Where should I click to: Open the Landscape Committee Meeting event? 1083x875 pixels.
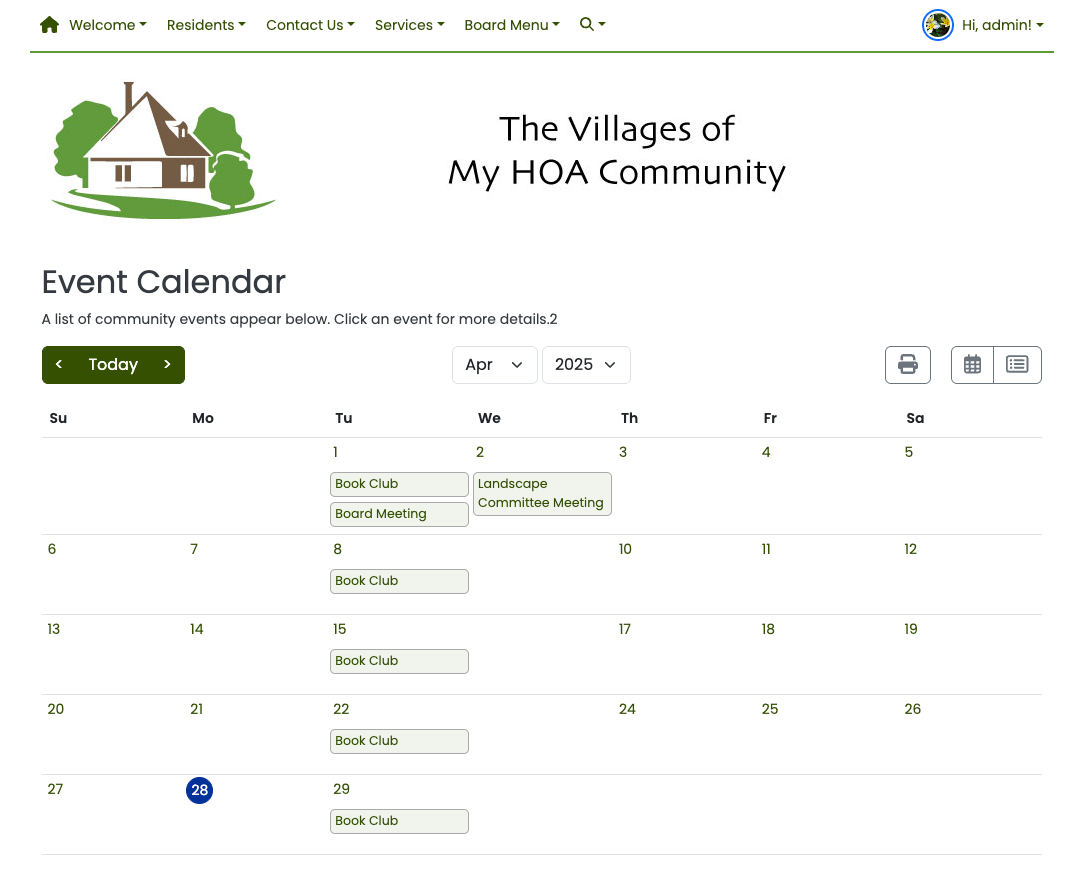click(x=542, y=493)
